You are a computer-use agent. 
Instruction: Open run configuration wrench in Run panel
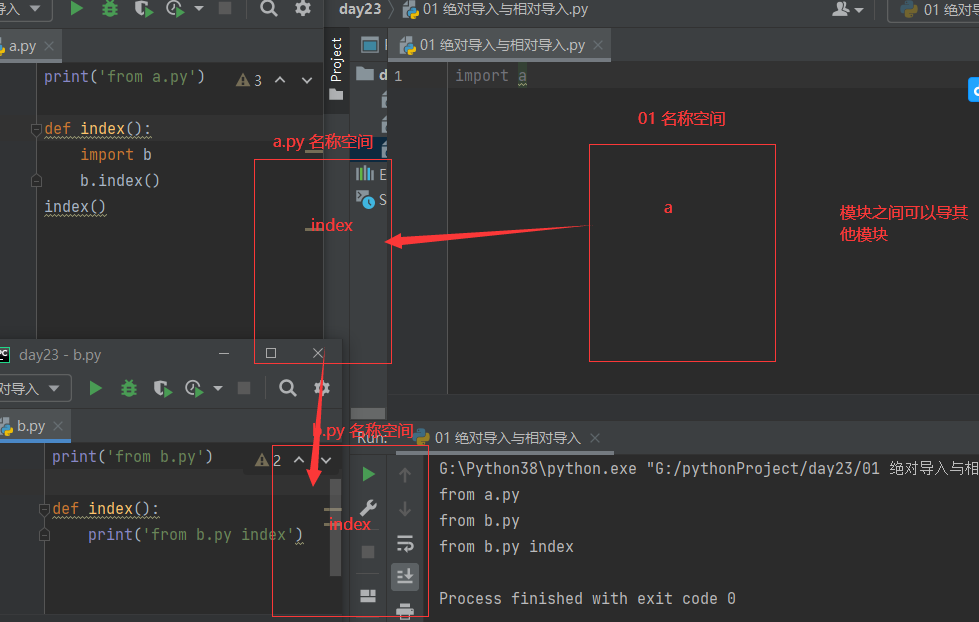[368, 508]
